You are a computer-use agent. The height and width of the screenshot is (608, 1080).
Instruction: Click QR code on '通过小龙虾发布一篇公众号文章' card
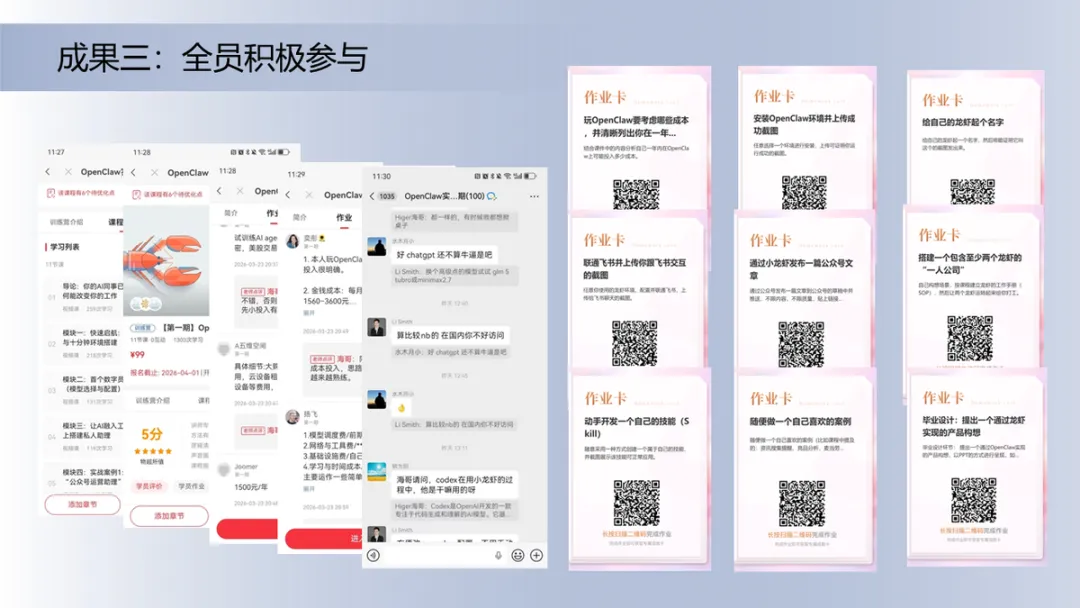point(801,344)
